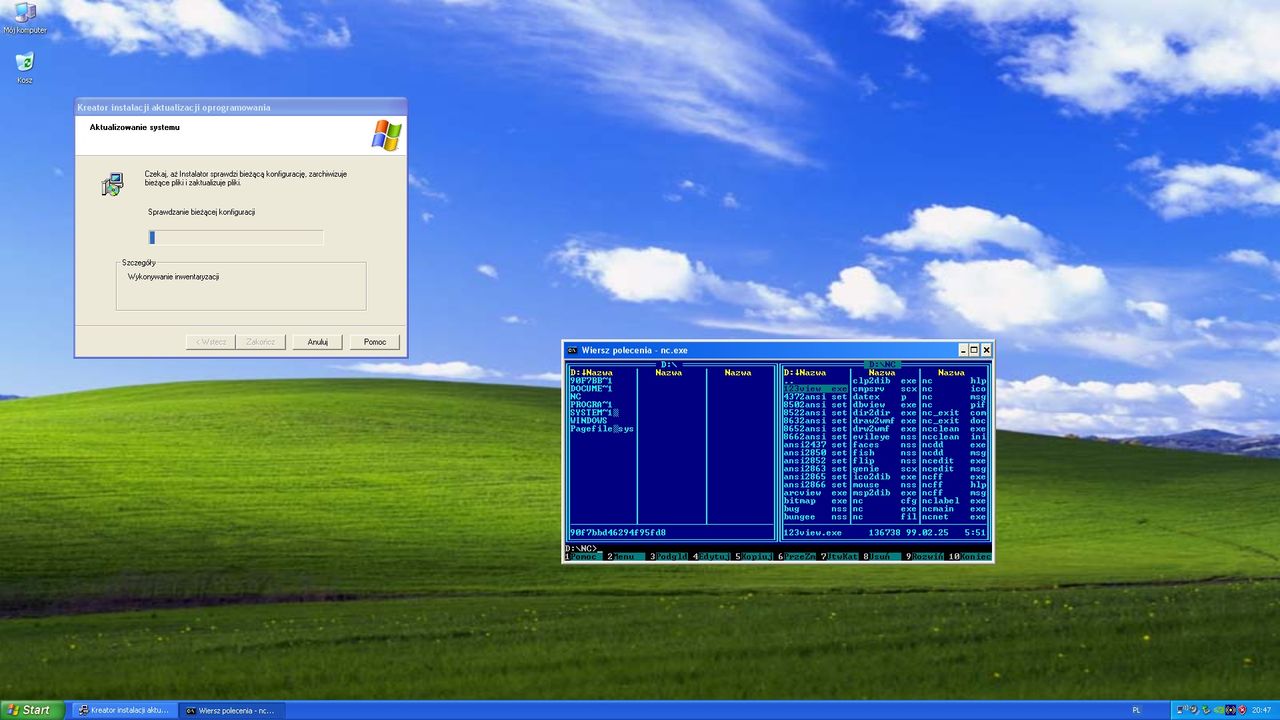This screenshot has height=720, width=1280.
Task: Click 10 Koniec in NC function bar
Action: (969, 556)
